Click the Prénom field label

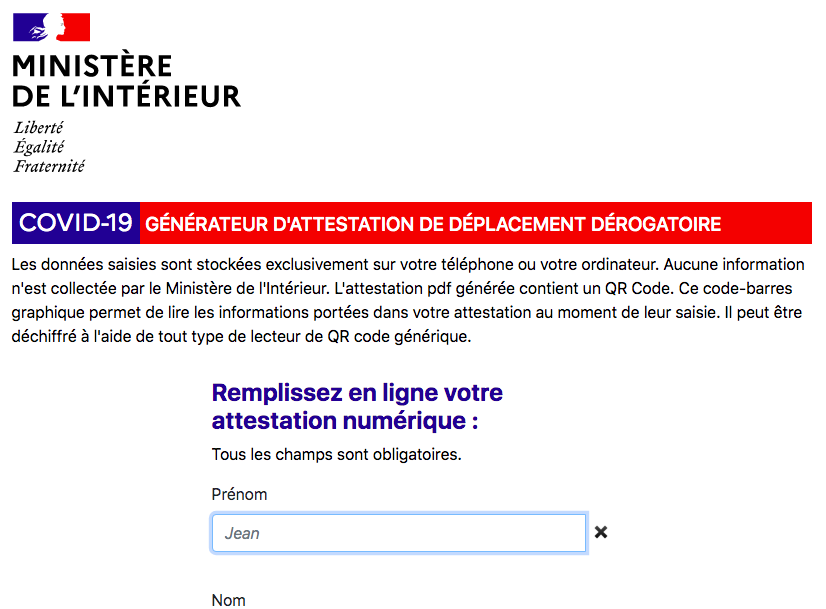239,495
